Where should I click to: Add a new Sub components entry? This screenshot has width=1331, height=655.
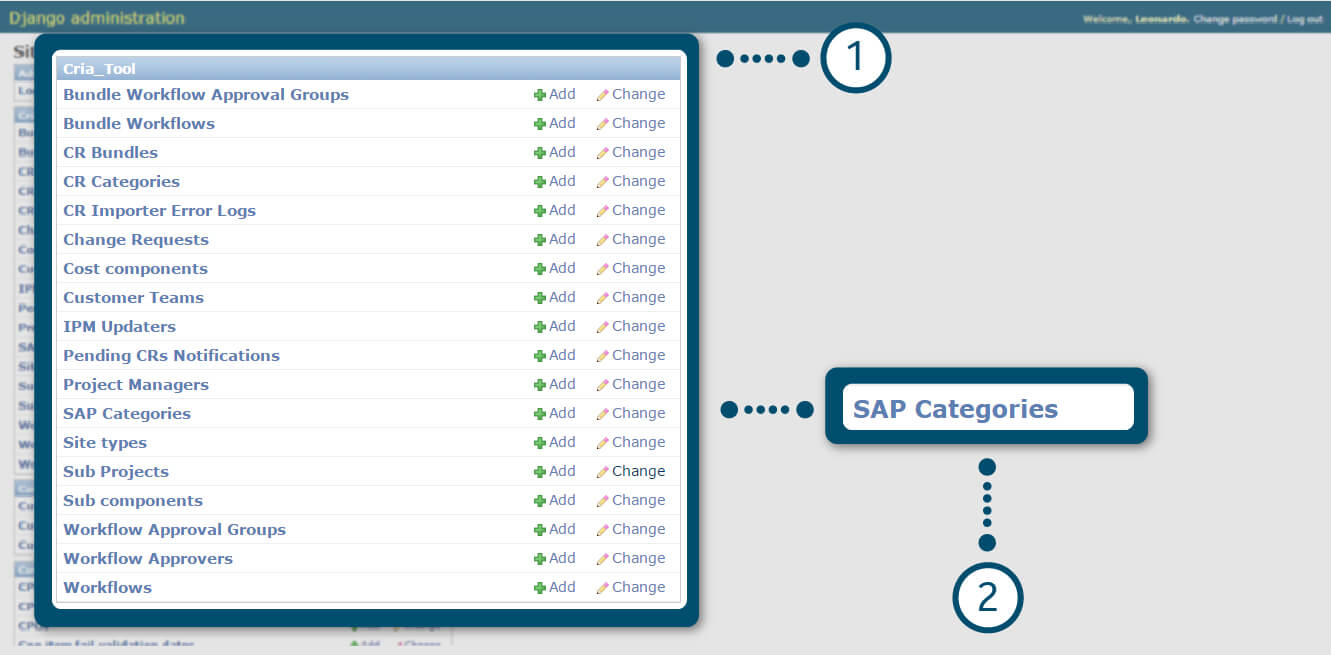click(x=554, y=500)
